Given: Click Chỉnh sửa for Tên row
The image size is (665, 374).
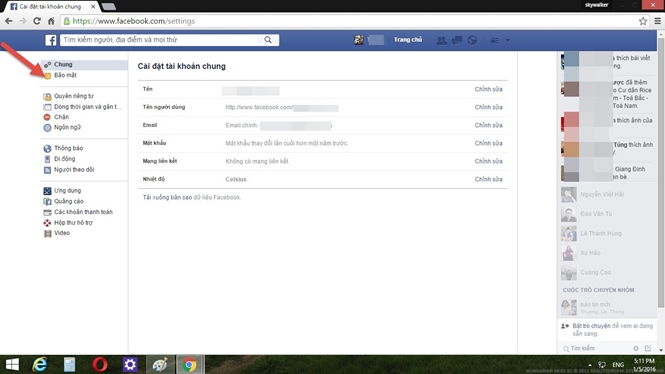Looking at the screenshot, I should [489, 89].
